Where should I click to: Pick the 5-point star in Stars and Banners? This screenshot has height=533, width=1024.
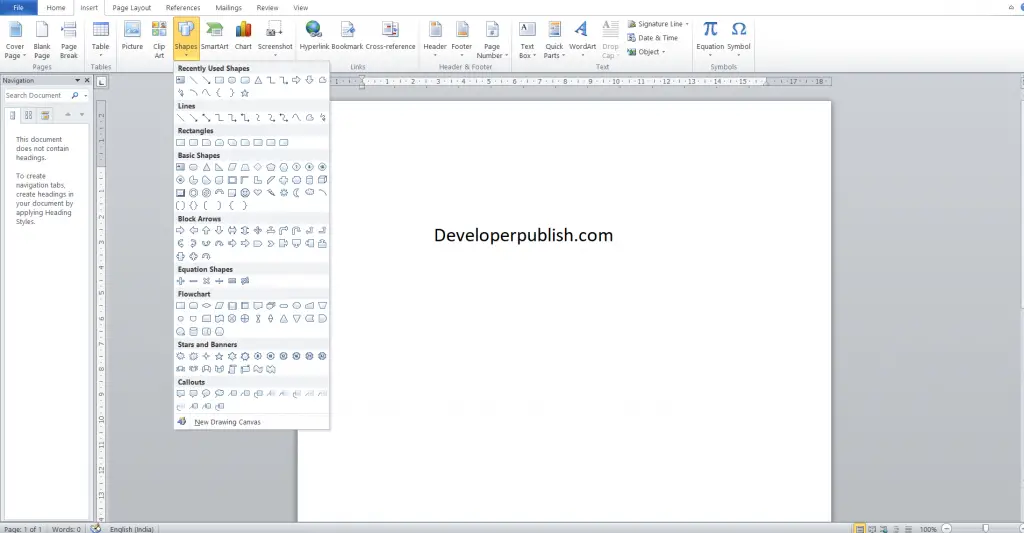219,356
